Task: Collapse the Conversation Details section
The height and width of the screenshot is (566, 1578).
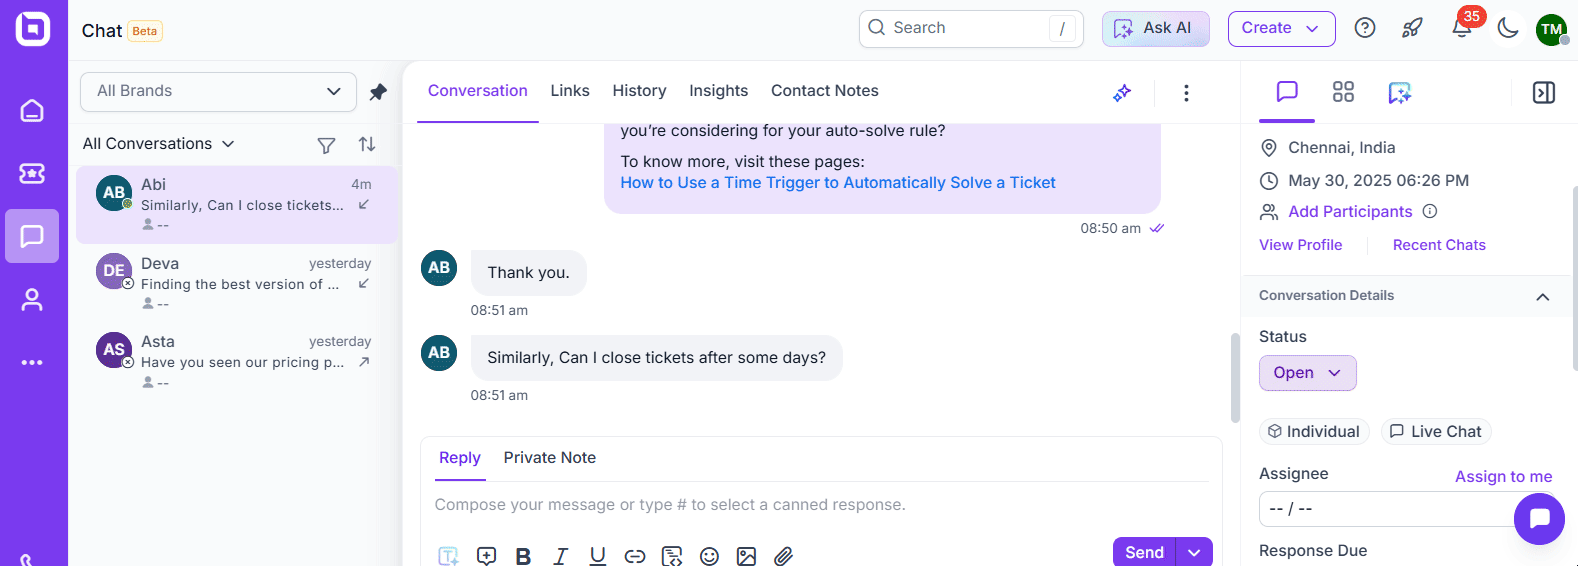Action: pos(1542,296)
